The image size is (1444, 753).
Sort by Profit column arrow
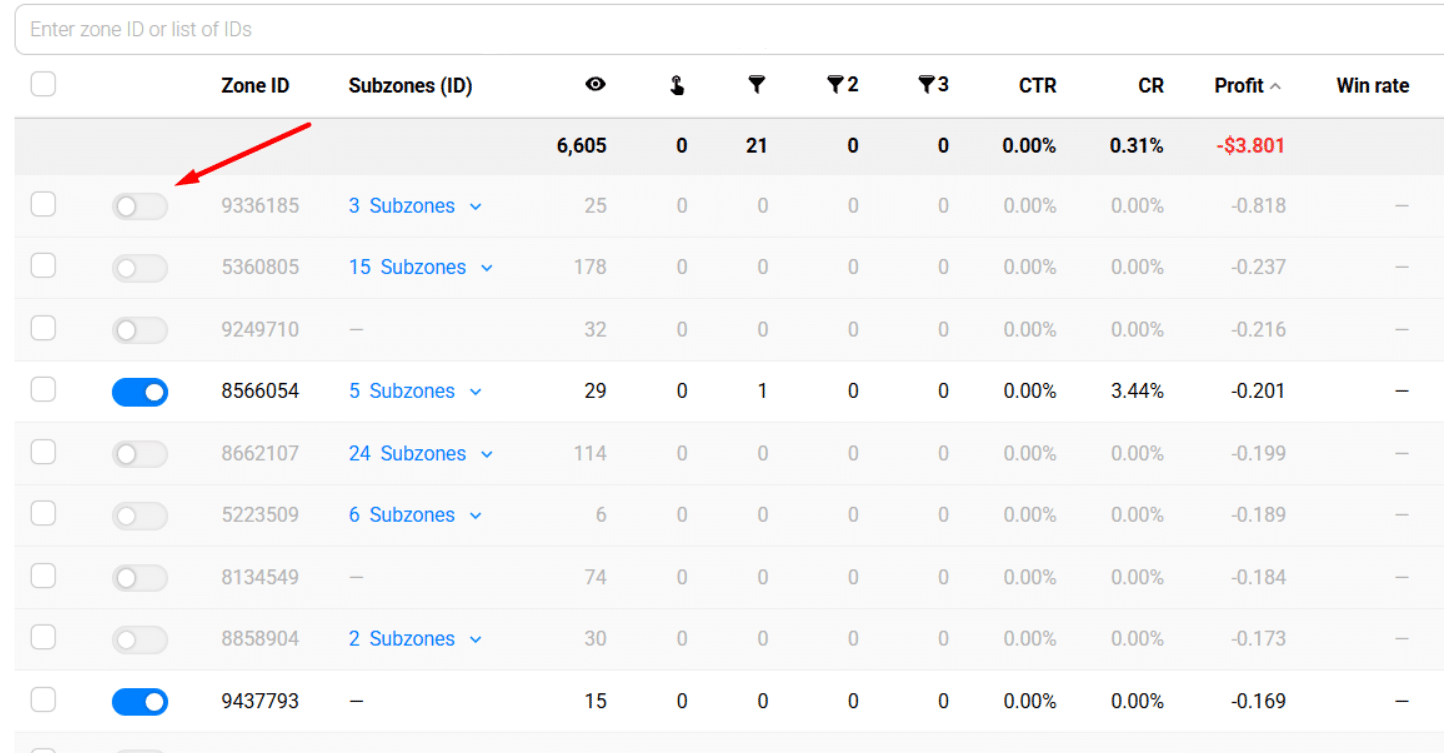click(x=1275, y=86)
